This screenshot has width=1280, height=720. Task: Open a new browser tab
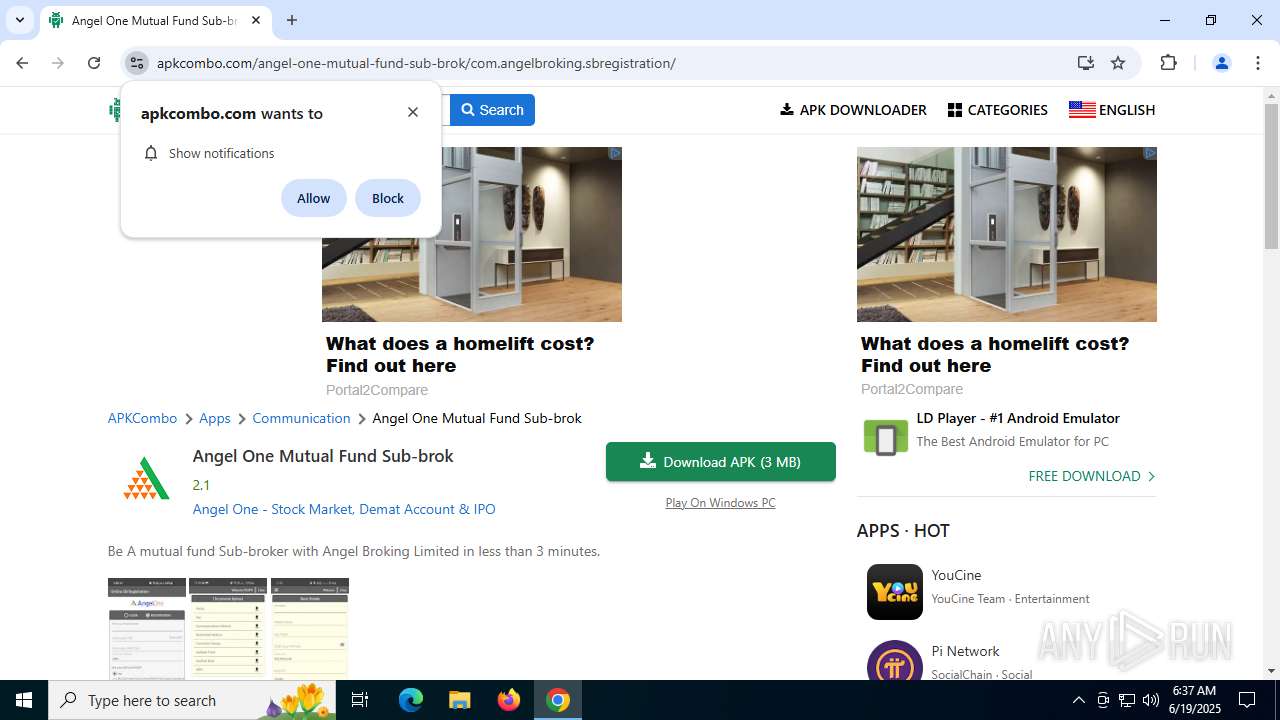tap(292, 20)
